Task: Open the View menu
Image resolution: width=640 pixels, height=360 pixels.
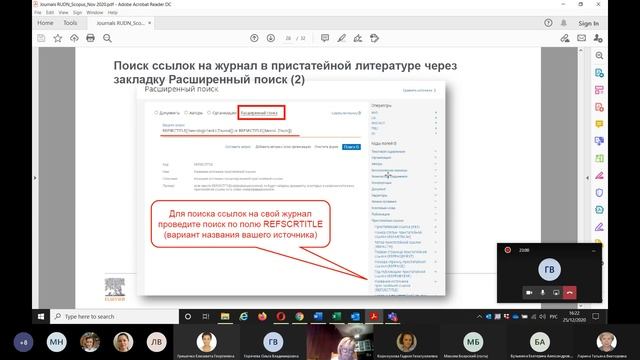Action: pos(63,13)
